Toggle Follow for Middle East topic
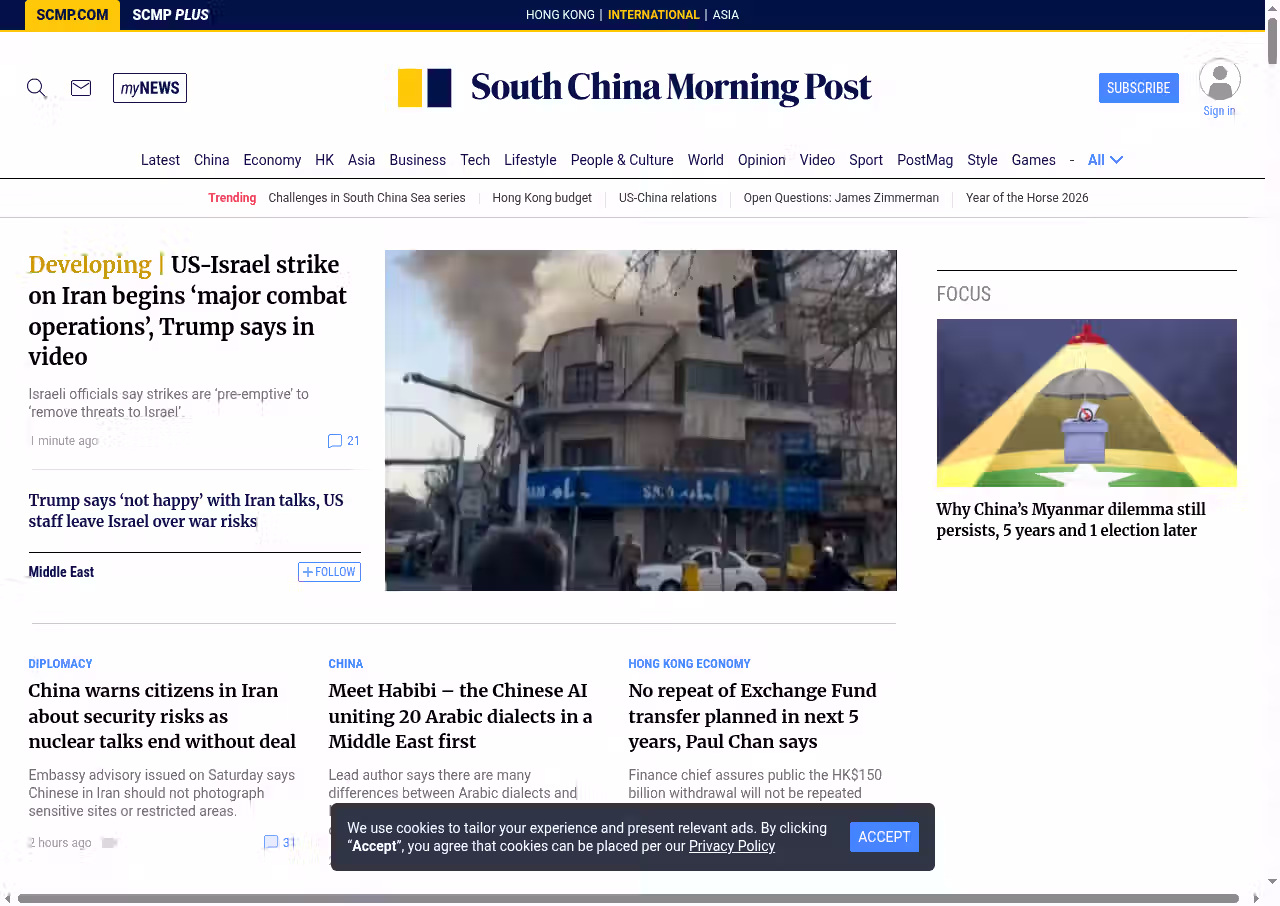 click(x=329, y=572)
